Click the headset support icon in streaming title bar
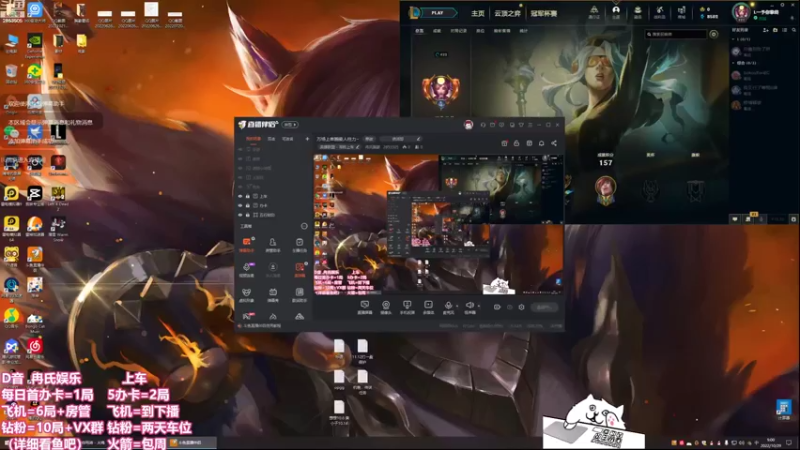This screenshot has width=800, height=450. (483, 124)
